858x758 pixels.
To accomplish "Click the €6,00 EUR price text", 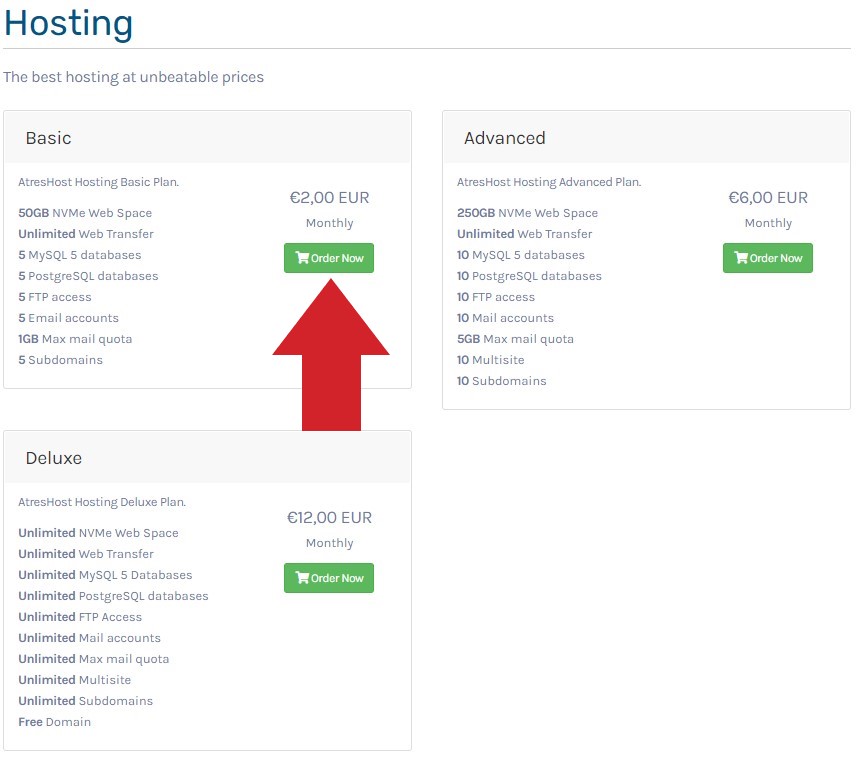I will click(x=768, y=198).
